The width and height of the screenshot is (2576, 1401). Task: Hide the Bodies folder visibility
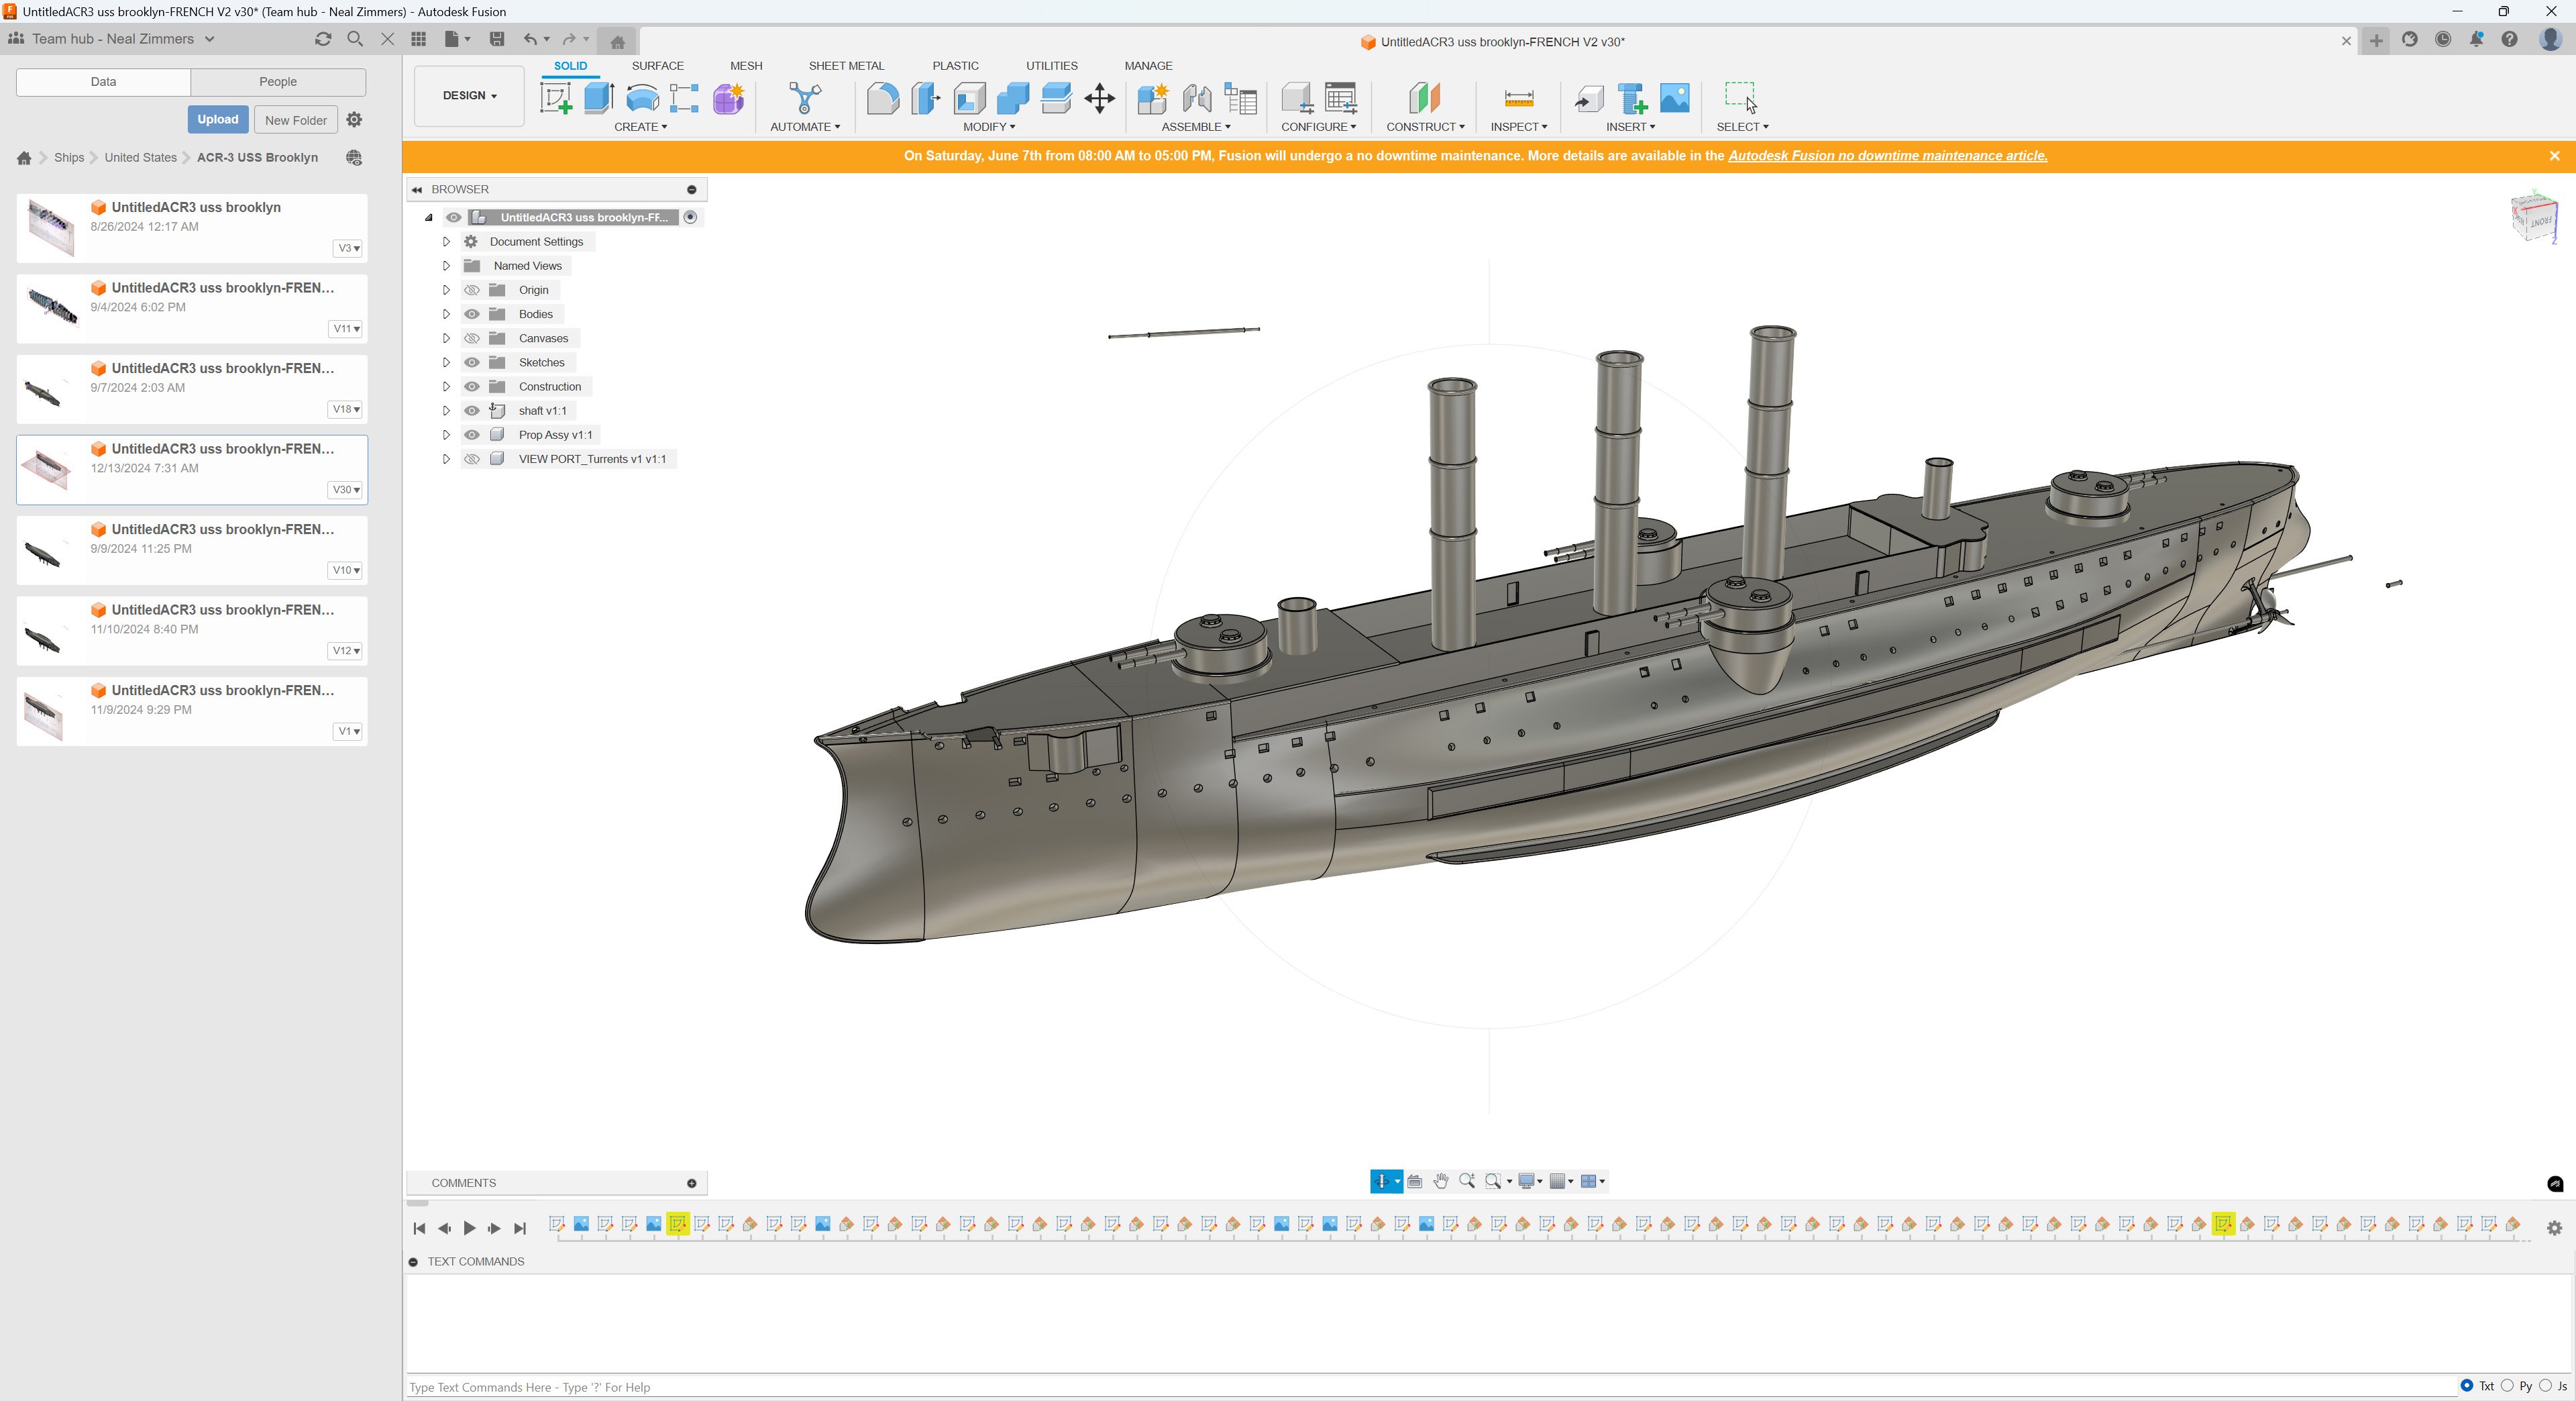(472, 314)
